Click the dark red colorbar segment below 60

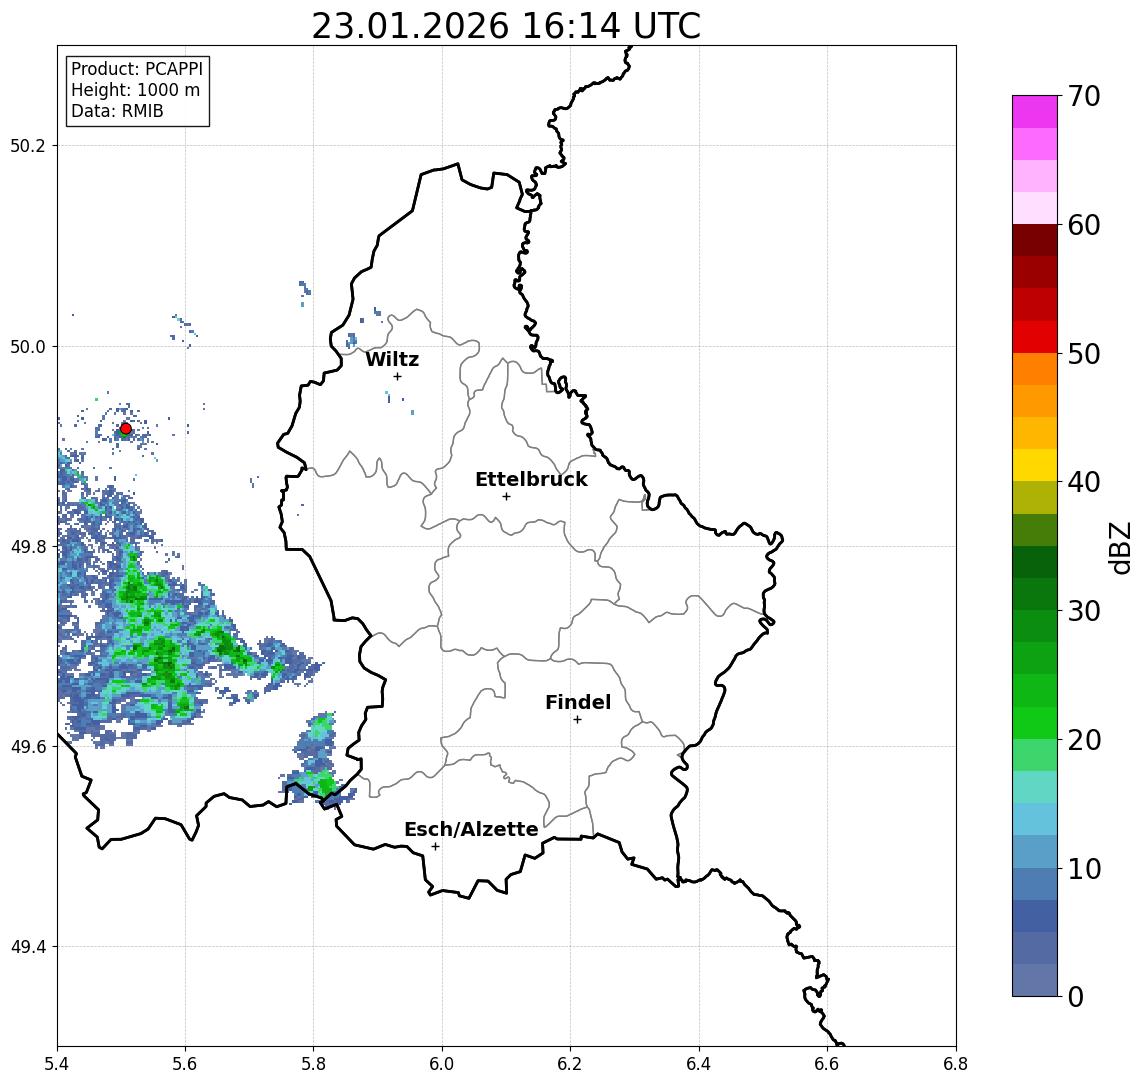pyautogui.click(x=1035, y=240)
